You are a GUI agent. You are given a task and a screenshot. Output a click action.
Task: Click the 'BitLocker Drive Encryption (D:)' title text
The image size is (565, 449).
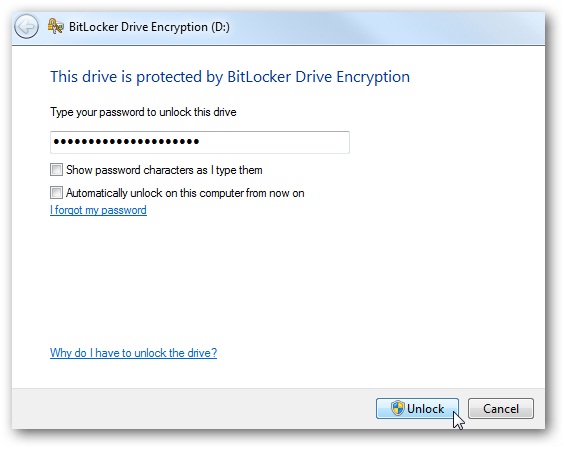pos(149,27)
